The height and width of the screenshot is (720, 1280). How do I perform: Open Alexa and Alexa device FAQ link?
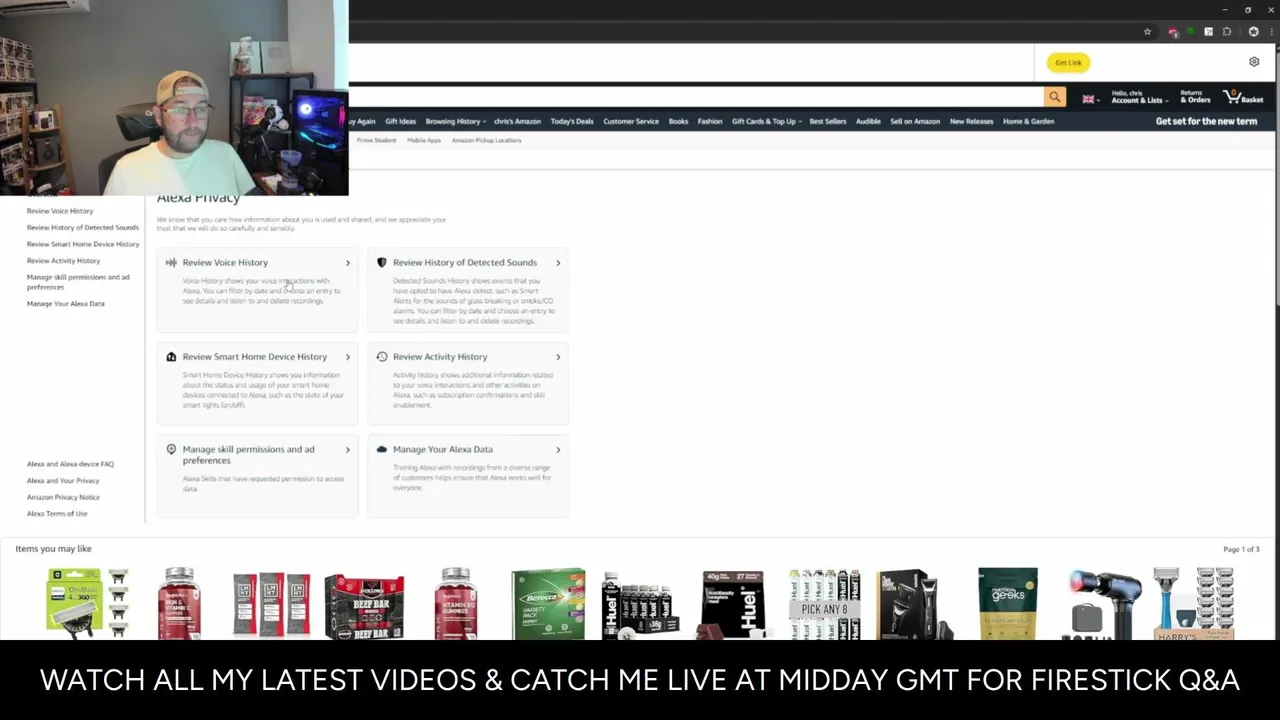pyautogui.click(x=70, y=464)
